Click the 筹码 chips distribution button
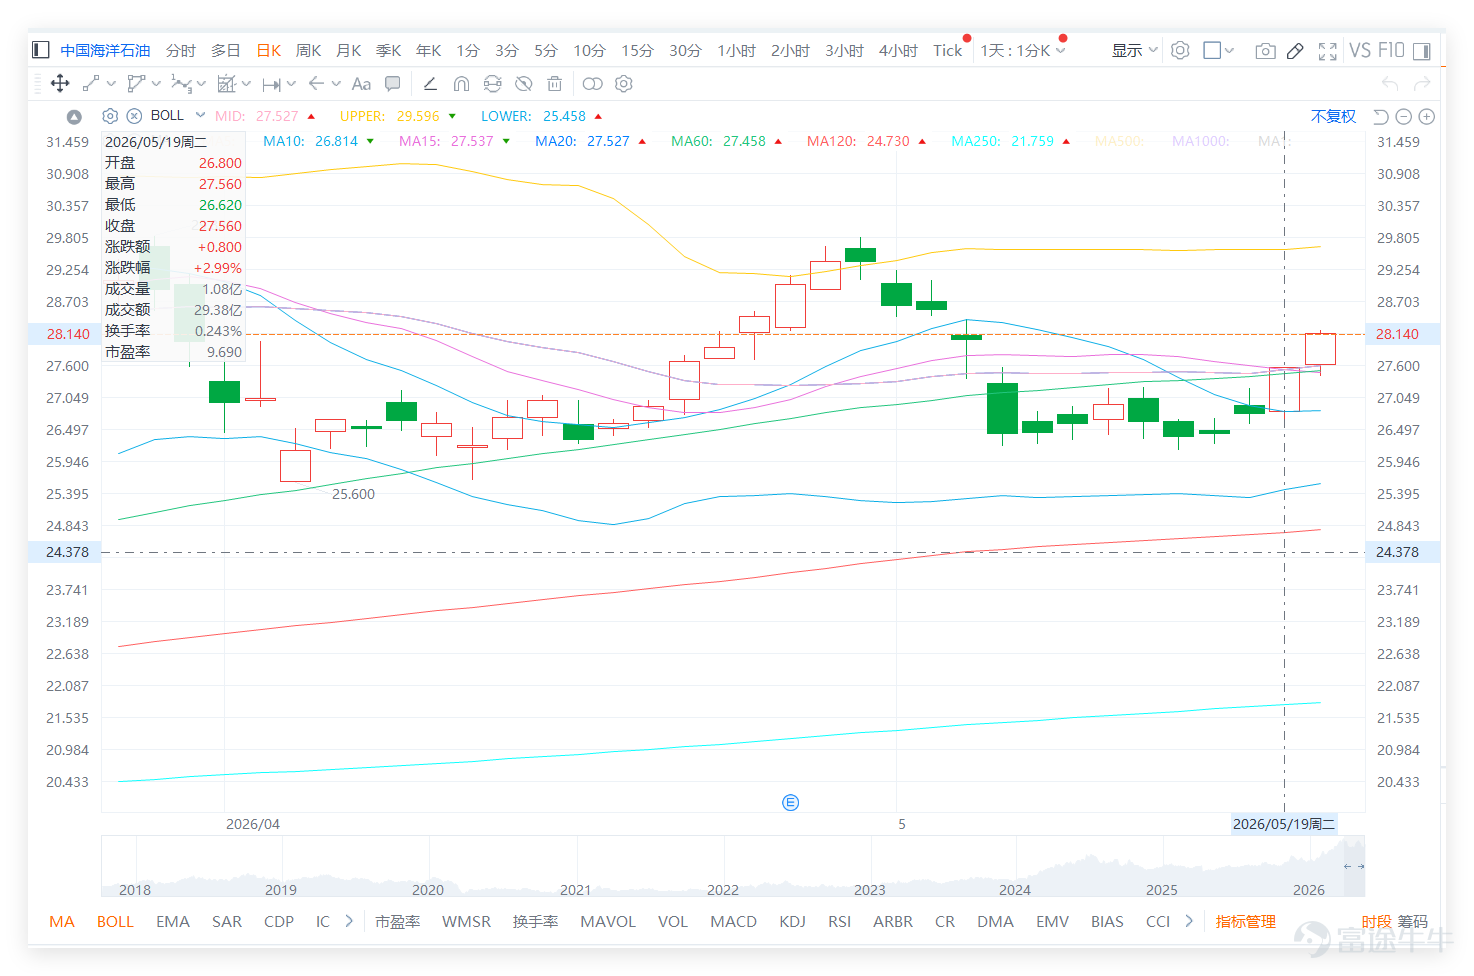This screenshot has width=1474, height=976. 1413,921
